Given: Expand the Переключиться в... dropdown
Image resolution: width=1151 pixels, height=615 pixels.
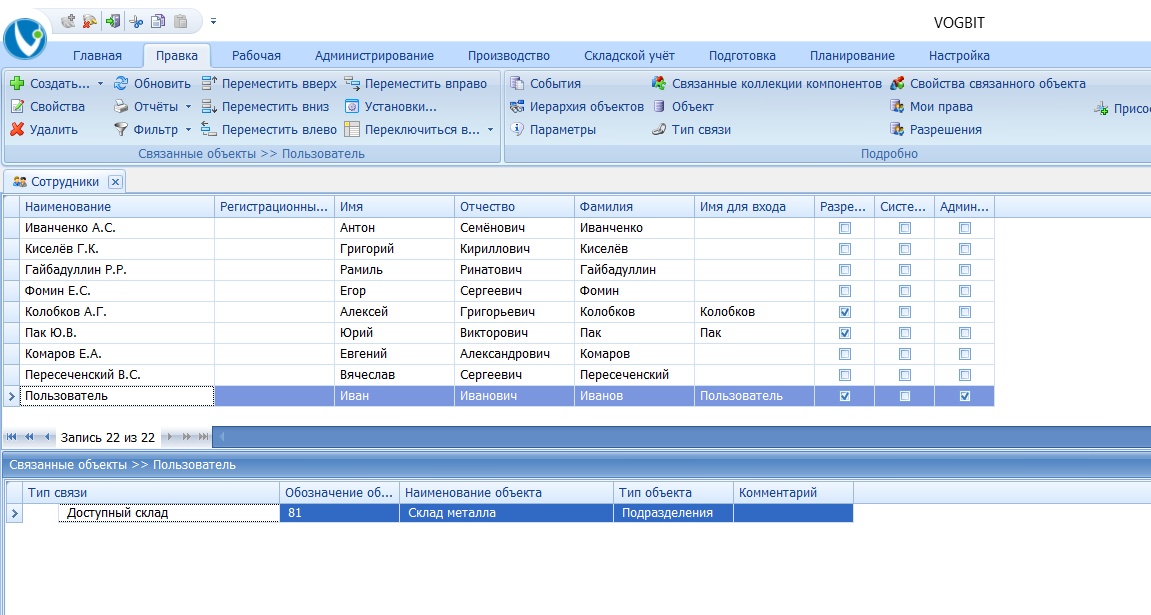Looking at the screenshot, I should 490,130.
